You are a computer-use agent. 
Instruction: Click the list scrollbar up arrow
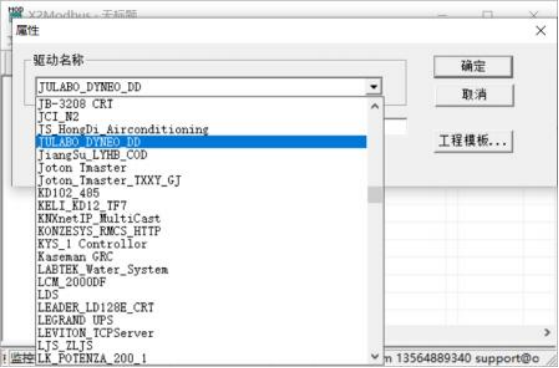374,106
